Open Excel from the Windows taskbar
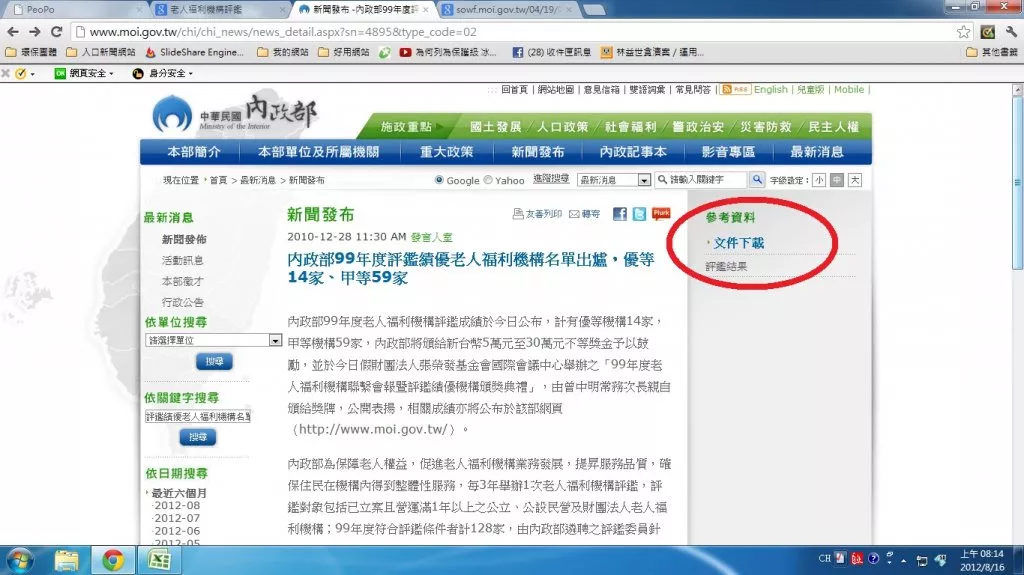The image size is (1024, 575). [158, 559]
